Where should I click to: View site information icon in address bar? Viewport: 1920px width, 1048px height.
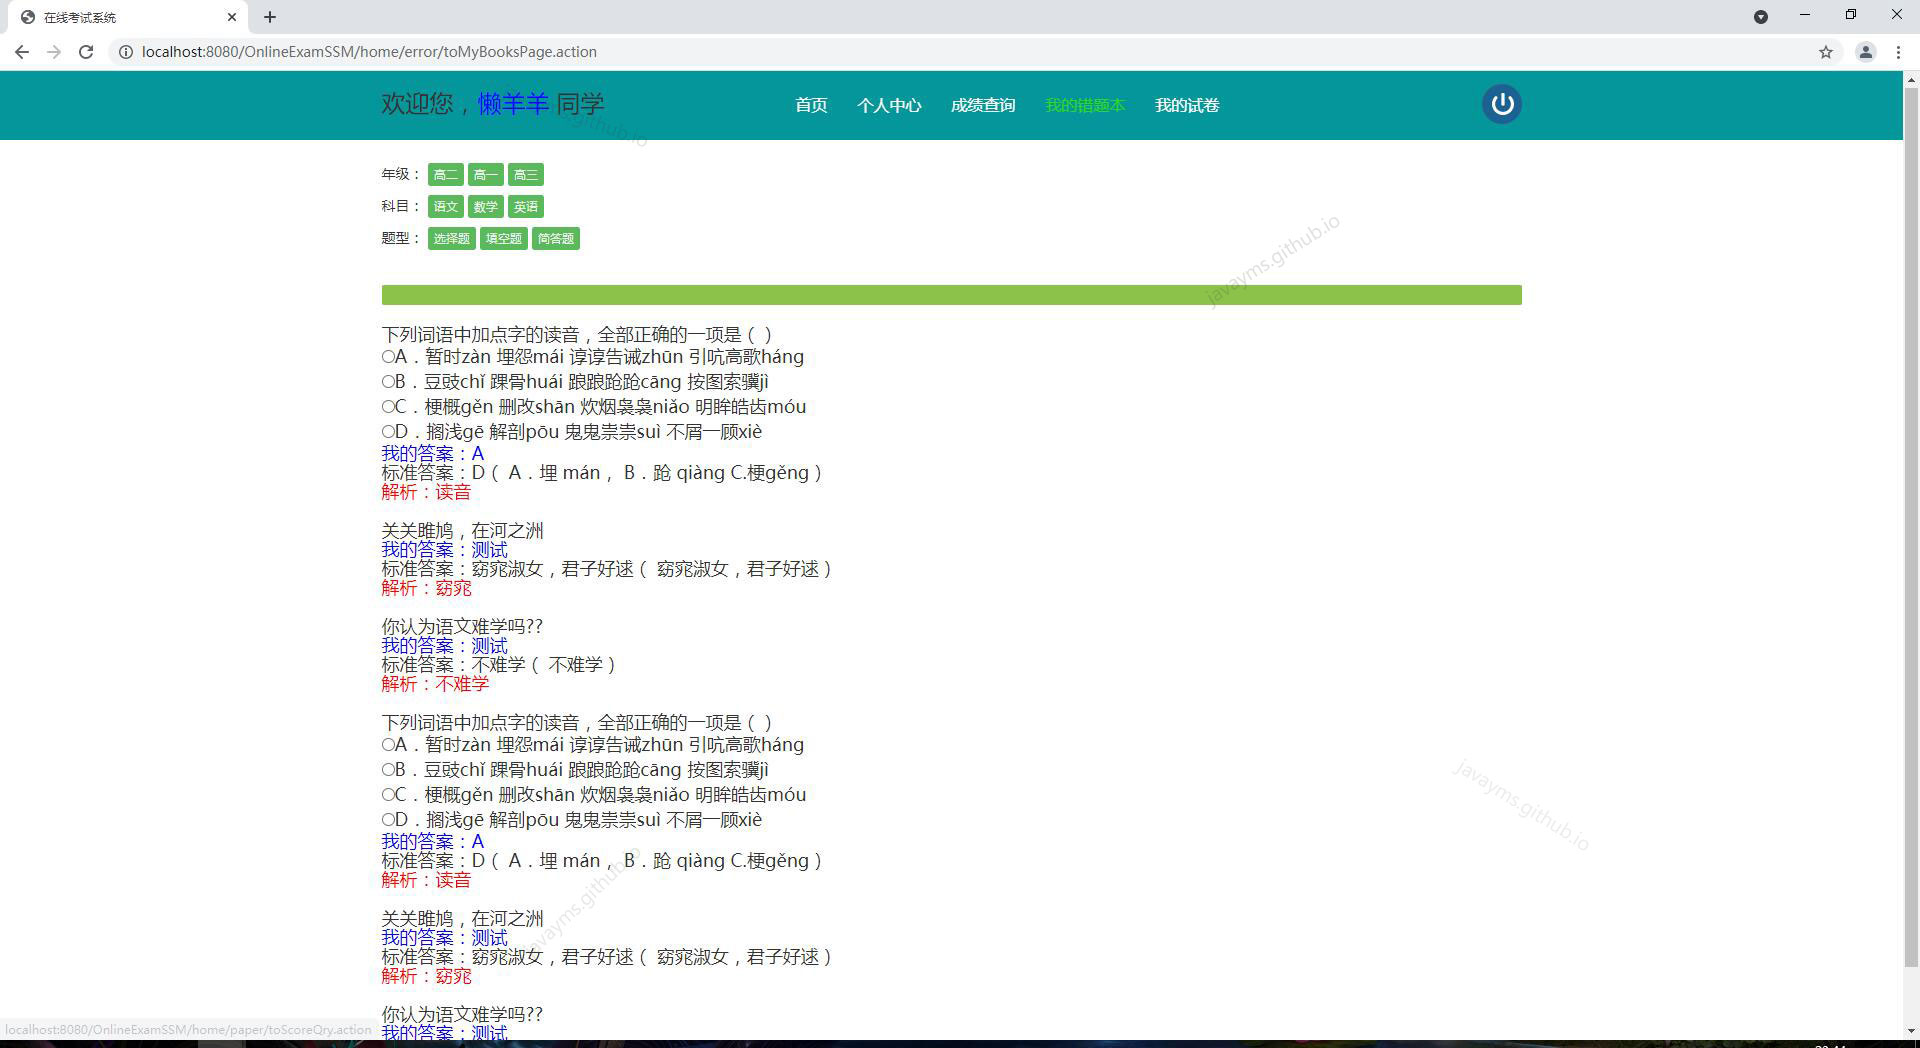(126, 52)
